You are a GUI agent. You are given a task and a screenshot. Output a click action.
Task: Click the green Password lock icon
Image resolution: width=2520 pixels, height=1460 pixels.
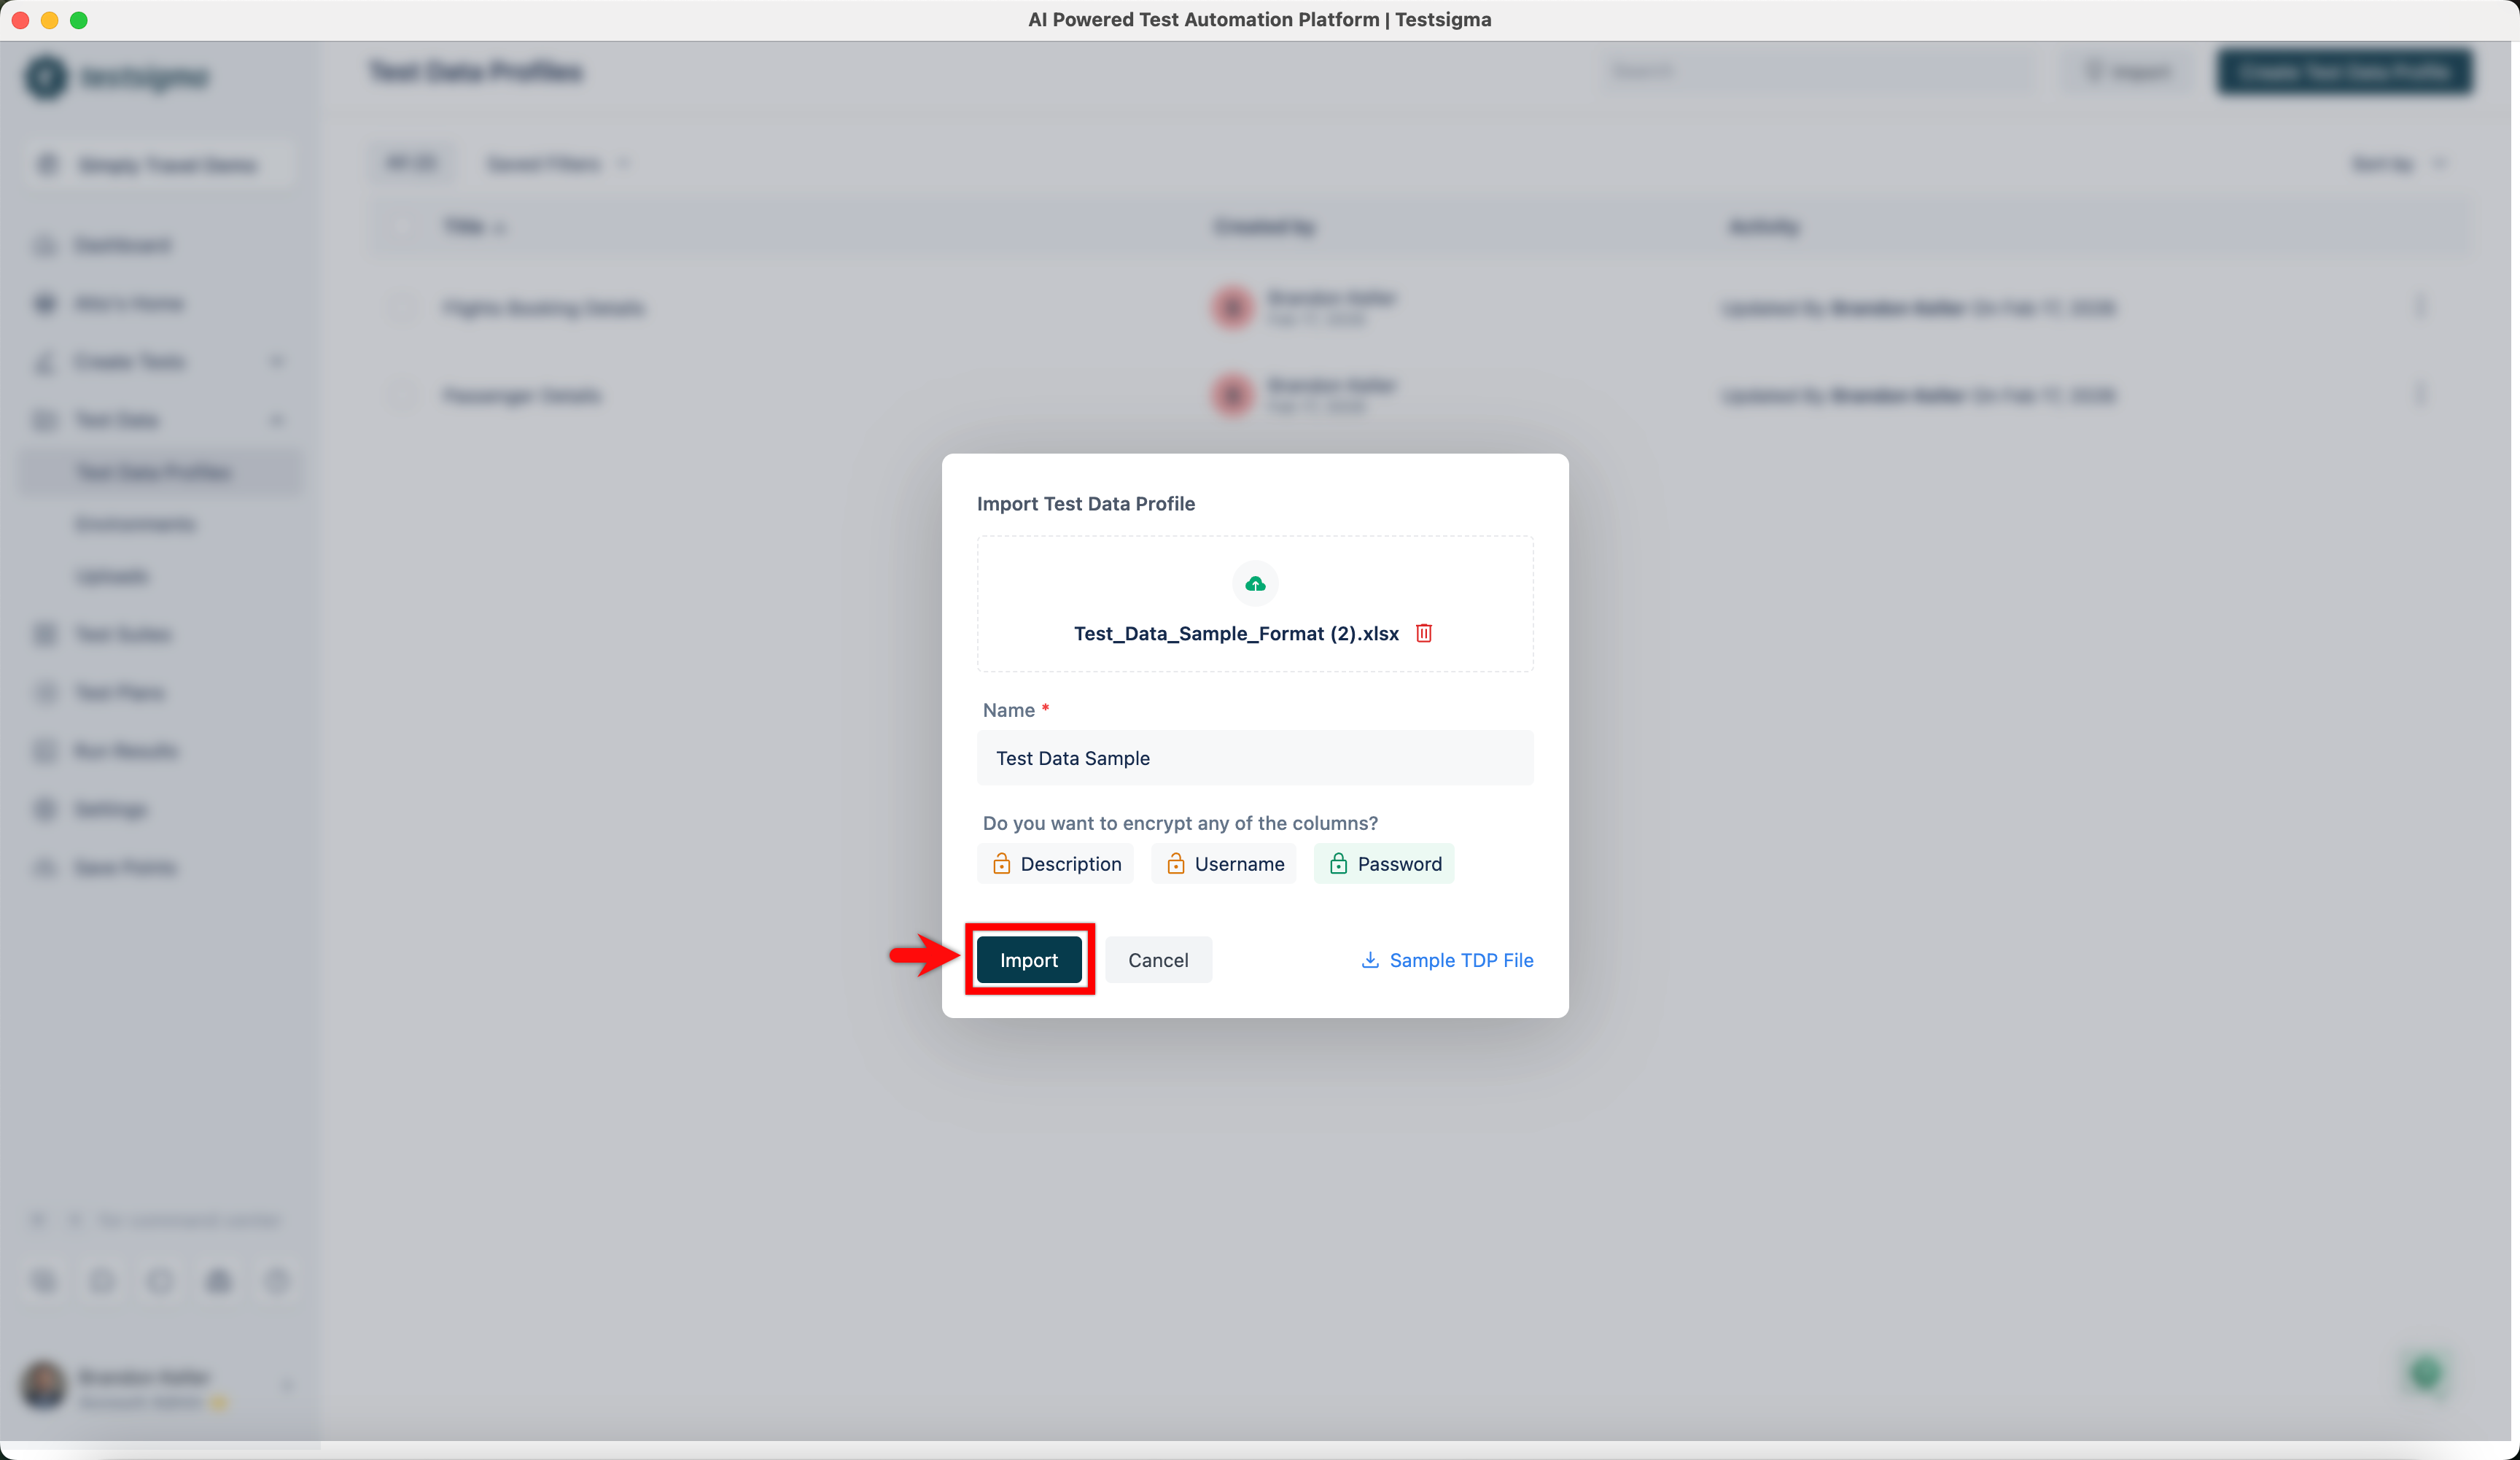(x=1338, y=864)
